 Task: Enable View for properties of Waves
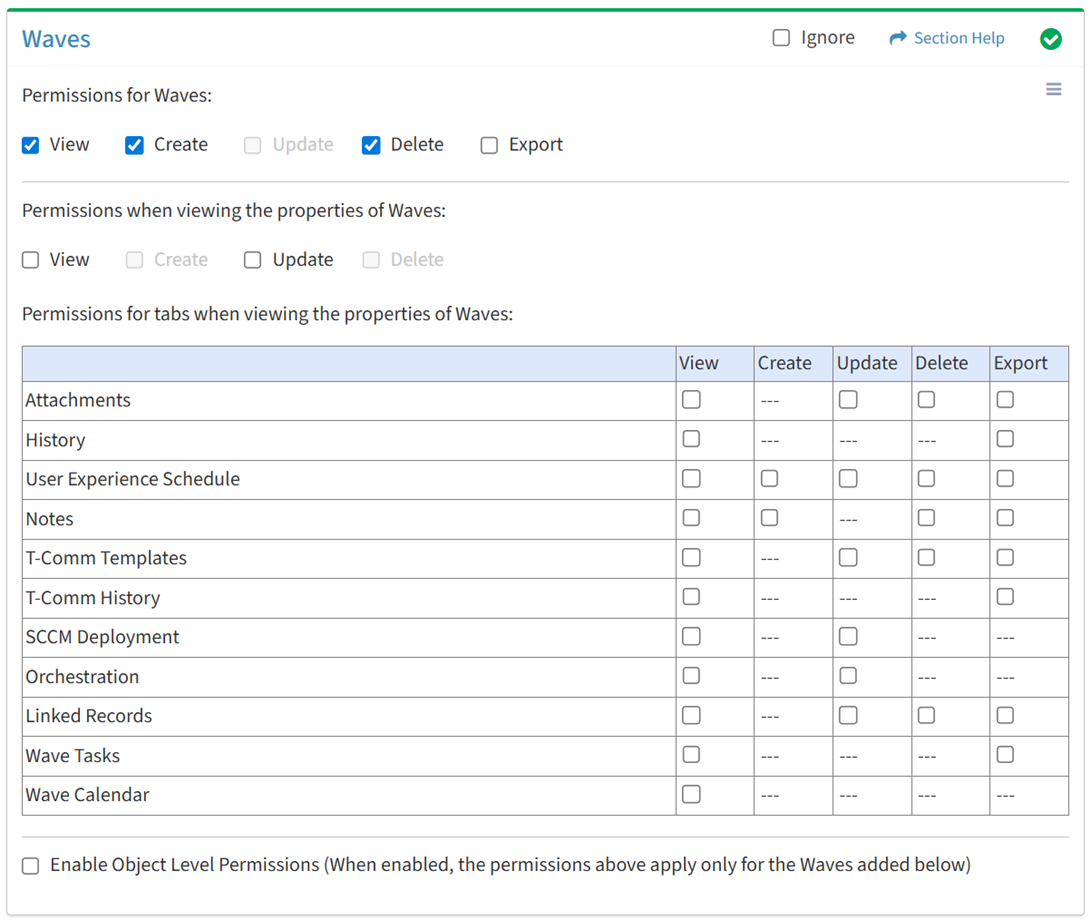coord(31,260)
